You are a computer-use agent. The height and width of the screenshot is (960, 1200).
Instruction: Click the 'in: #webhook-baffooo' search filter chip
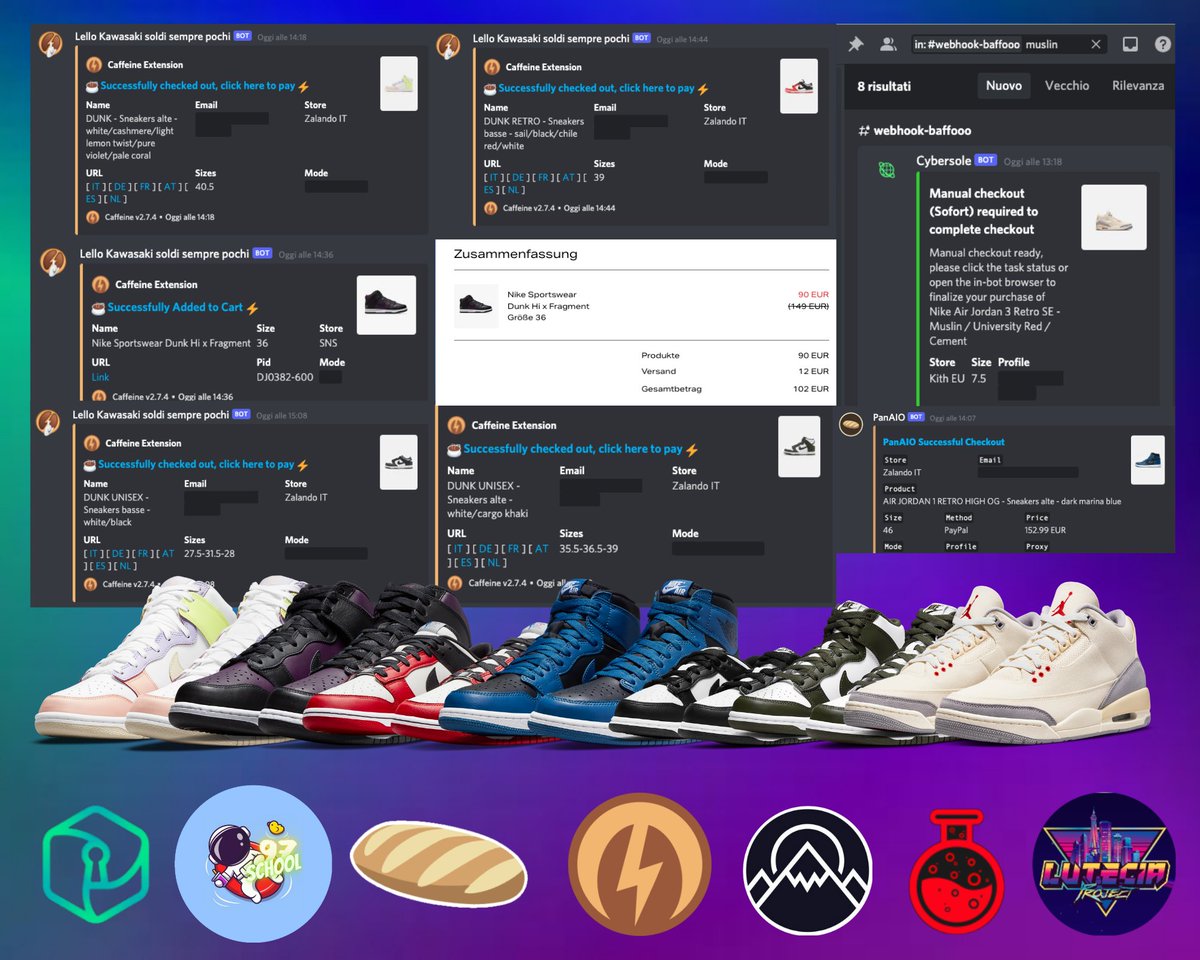click(968, 45)
